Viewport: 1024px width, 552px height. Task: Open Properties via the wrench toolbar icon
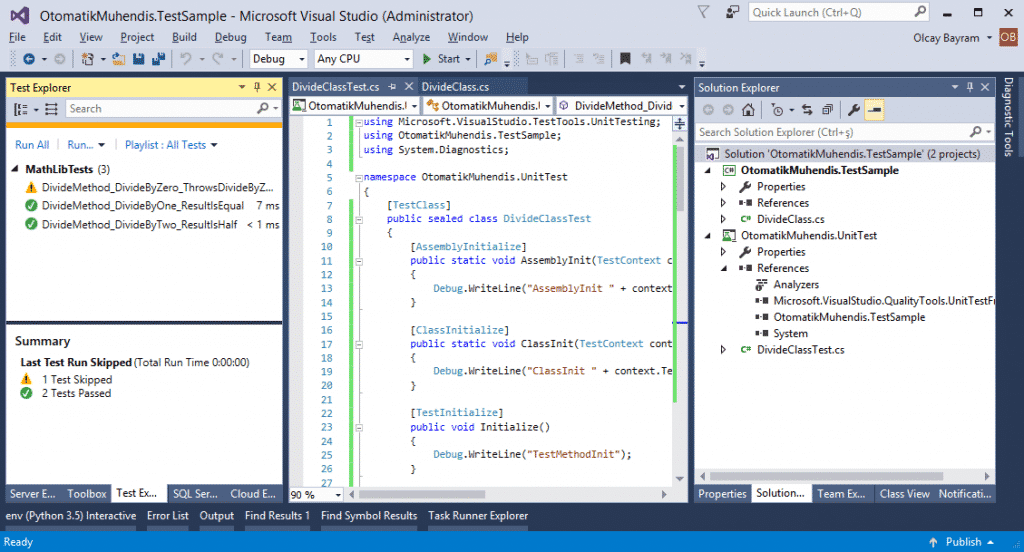click(x=854, y=110)
